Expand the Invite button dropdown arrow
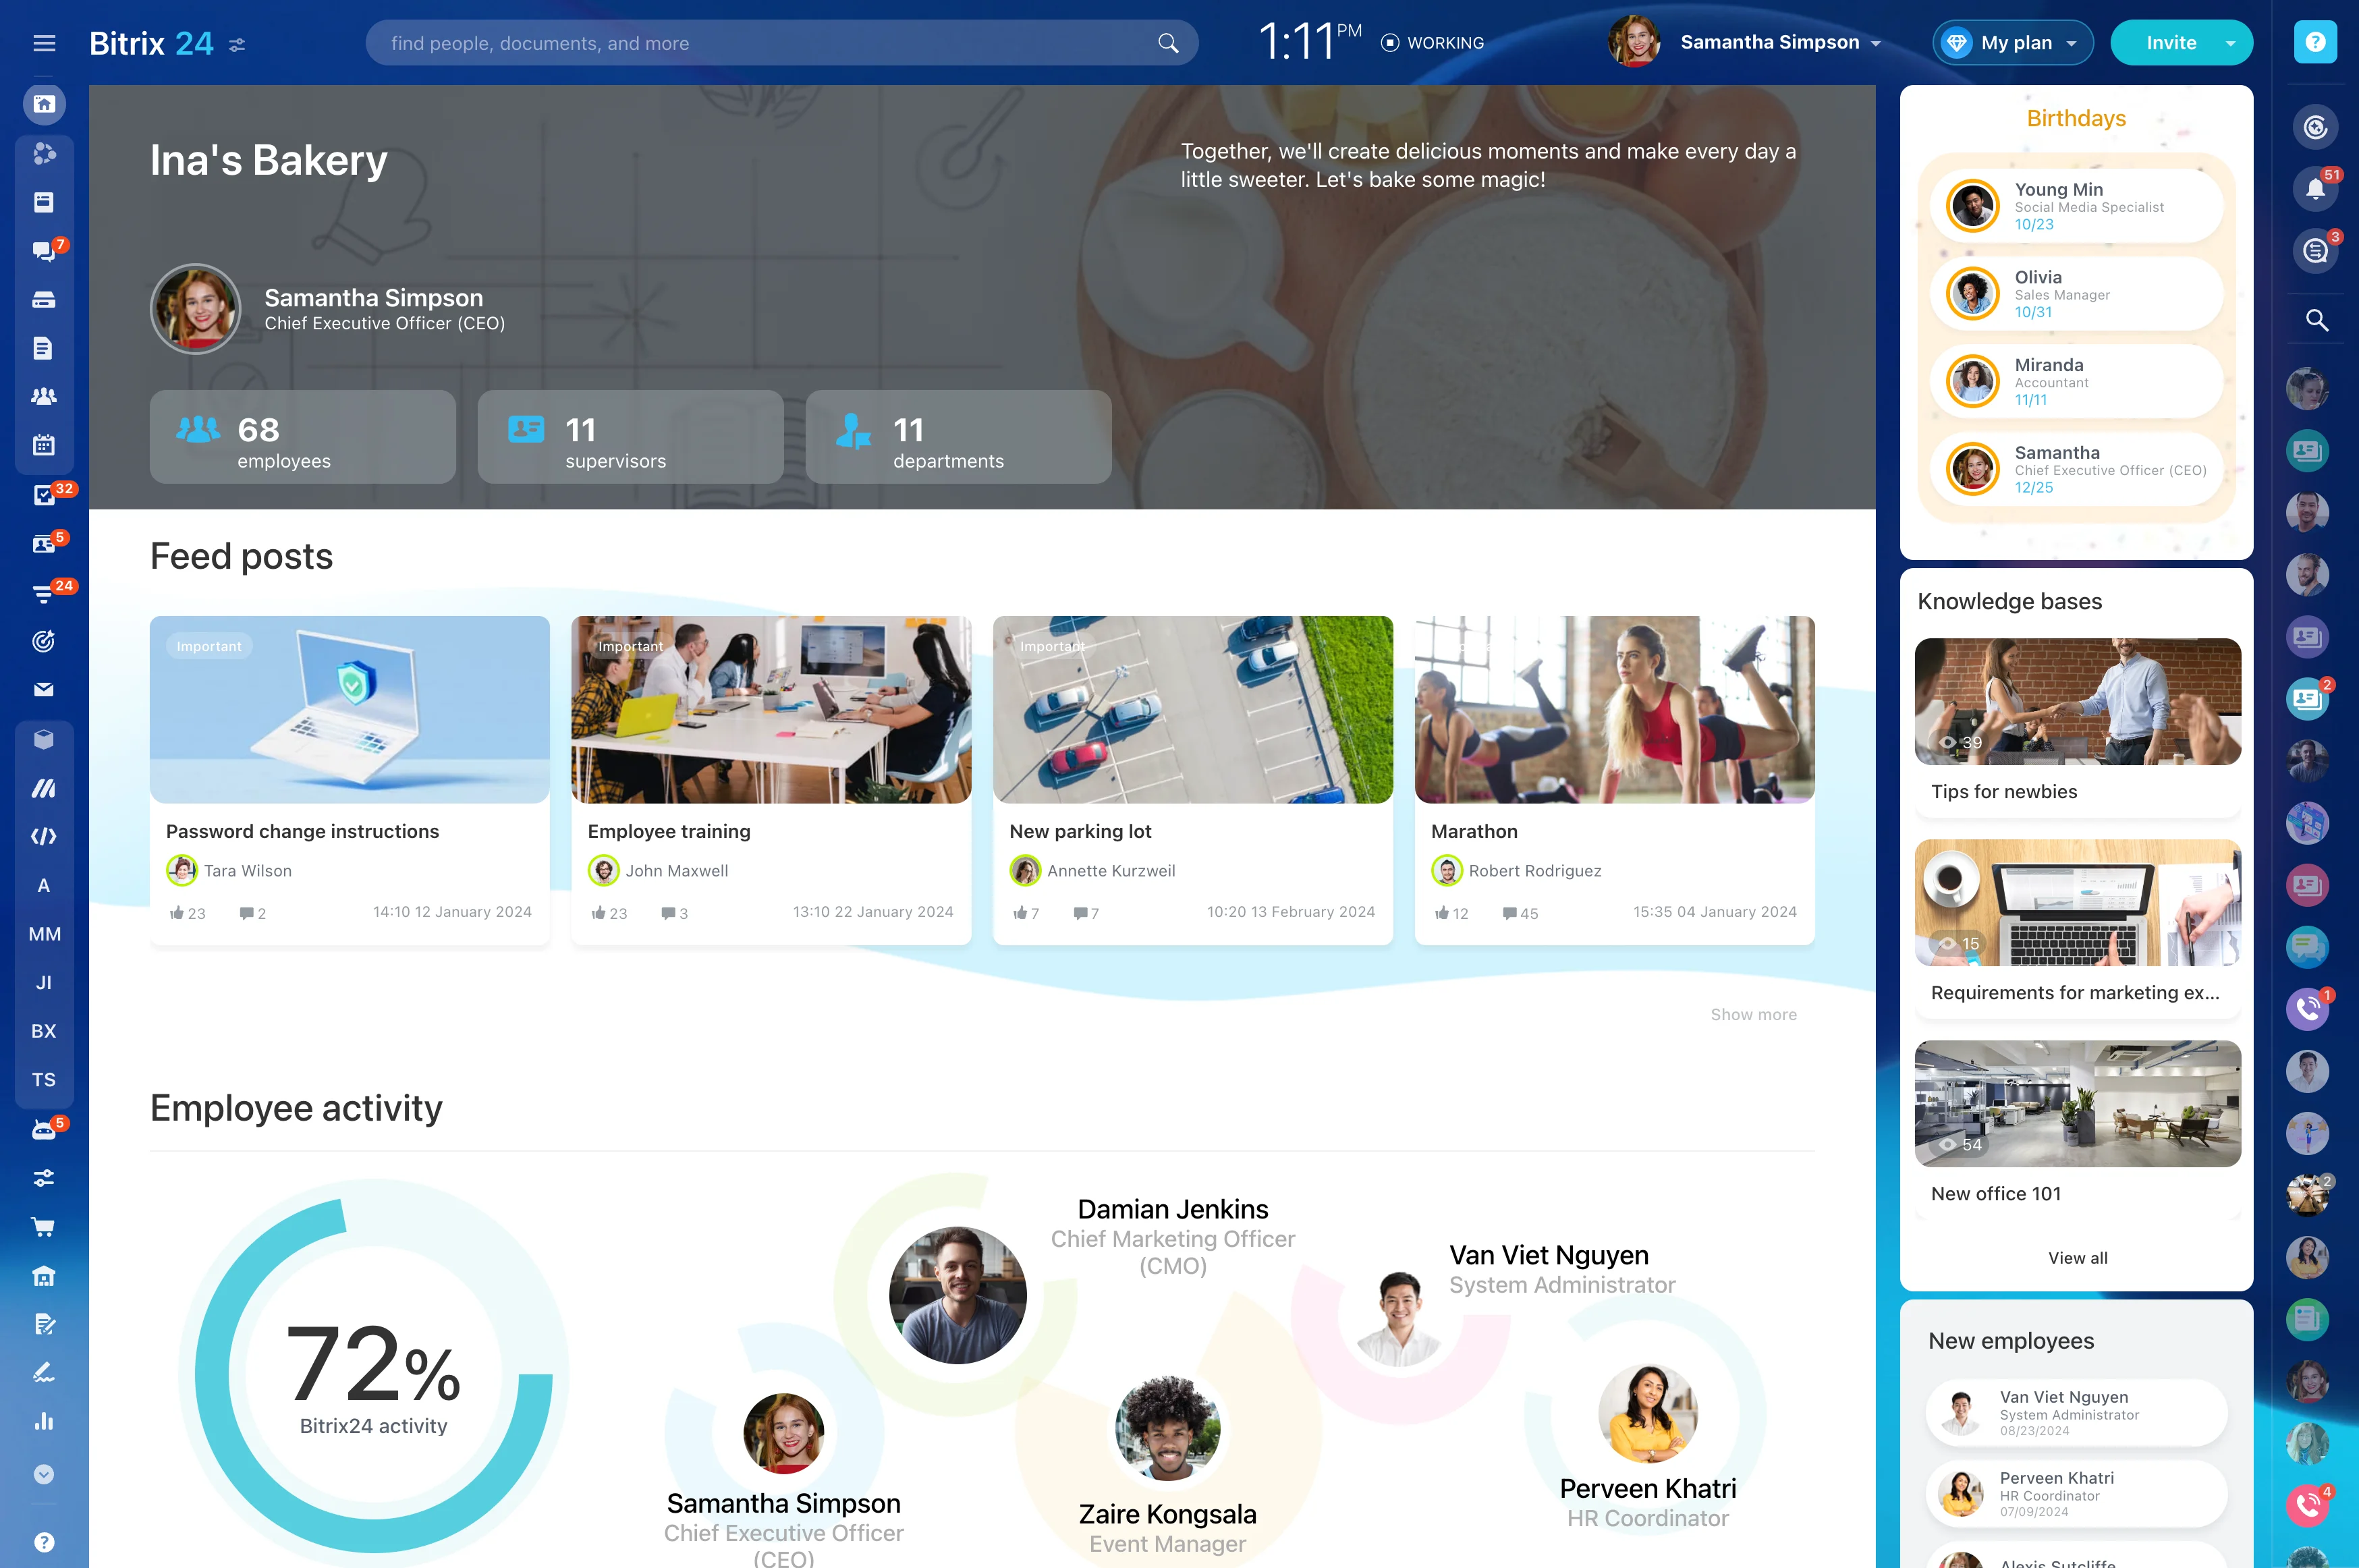The image size is (2359, 1568). tap(2230, 43)
